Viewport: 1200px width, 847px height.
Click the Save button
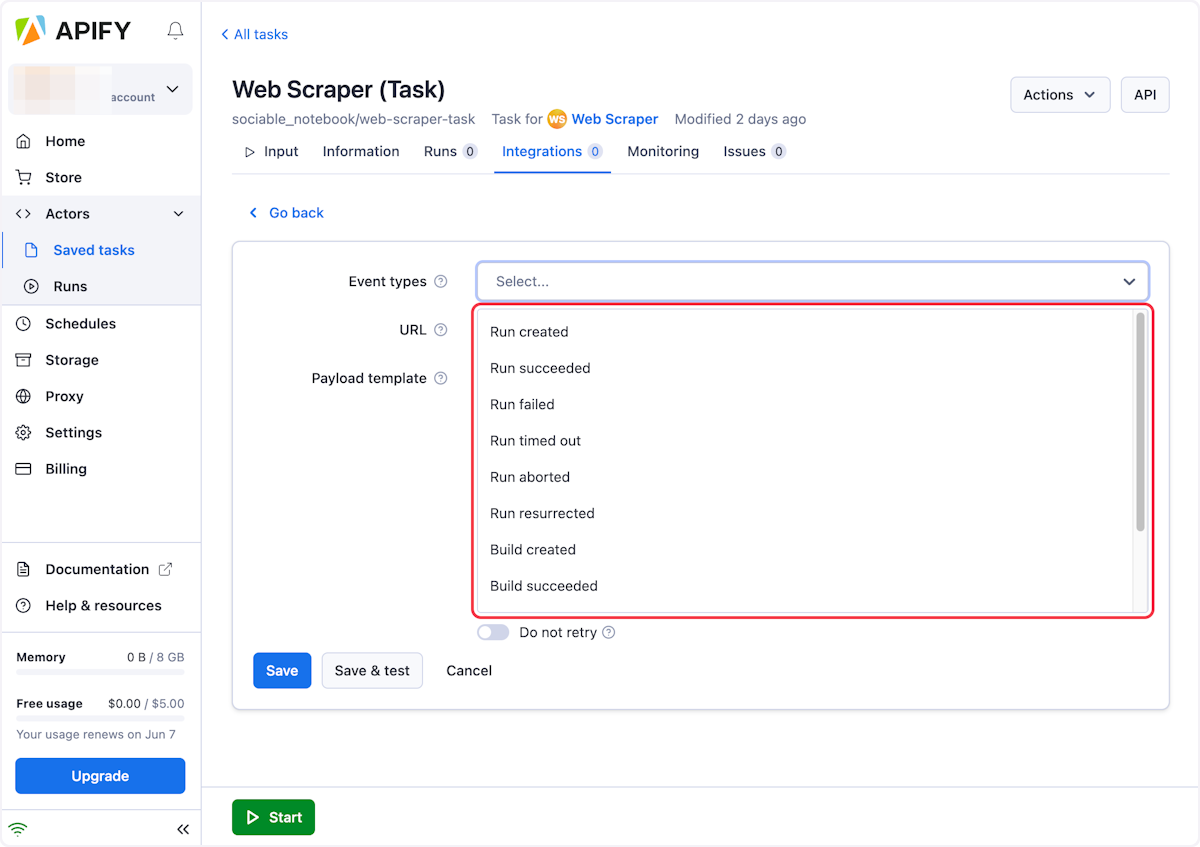click(x=282, y=671)
